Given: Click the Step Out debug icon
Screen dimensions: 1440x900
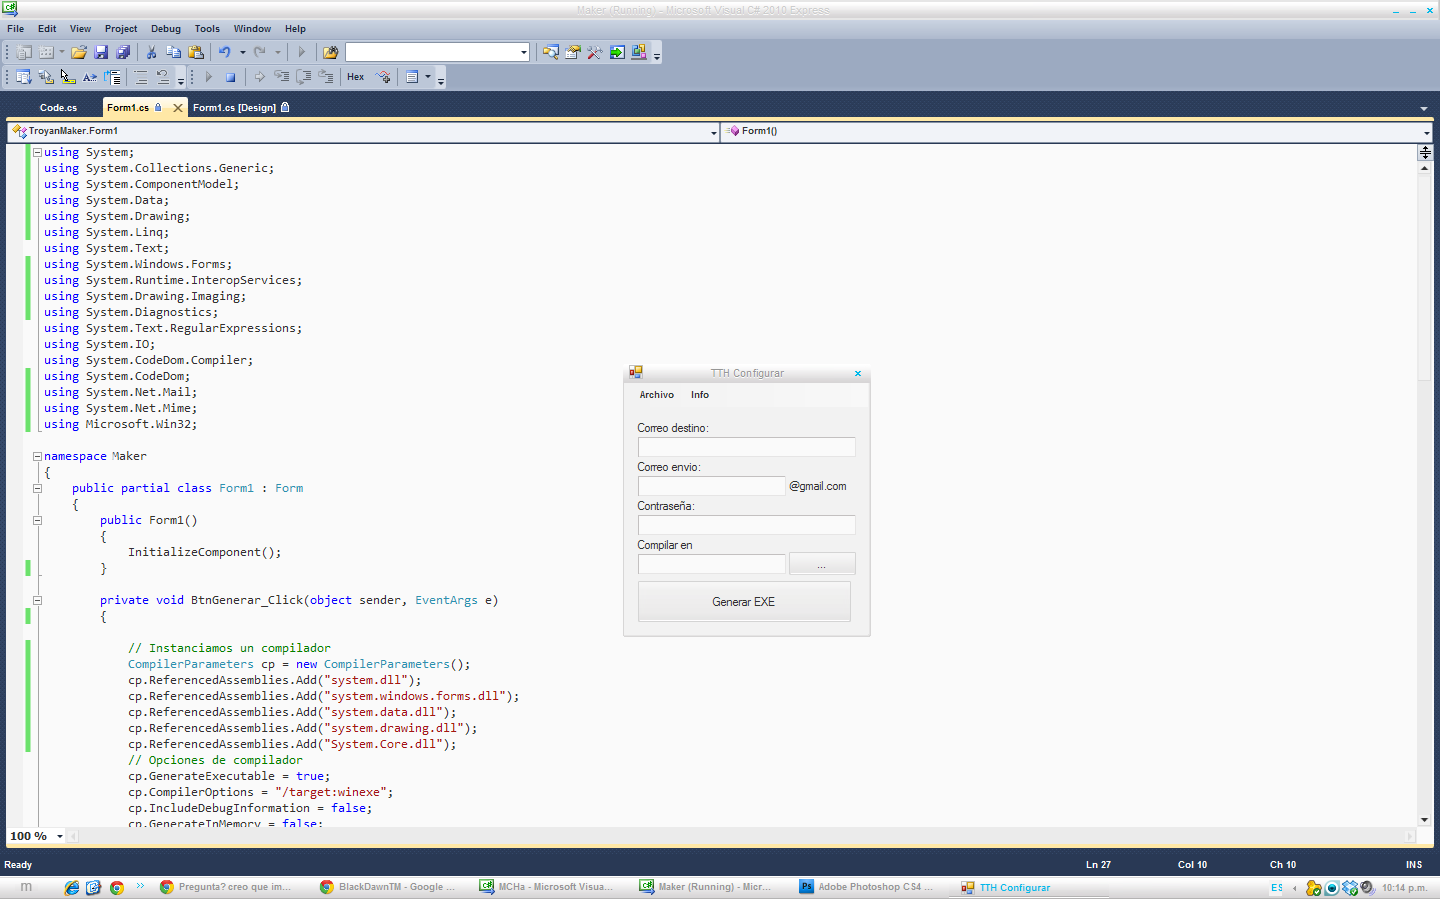Looking at the screenshot, I should pyautogui.click(x=326, y=77).
